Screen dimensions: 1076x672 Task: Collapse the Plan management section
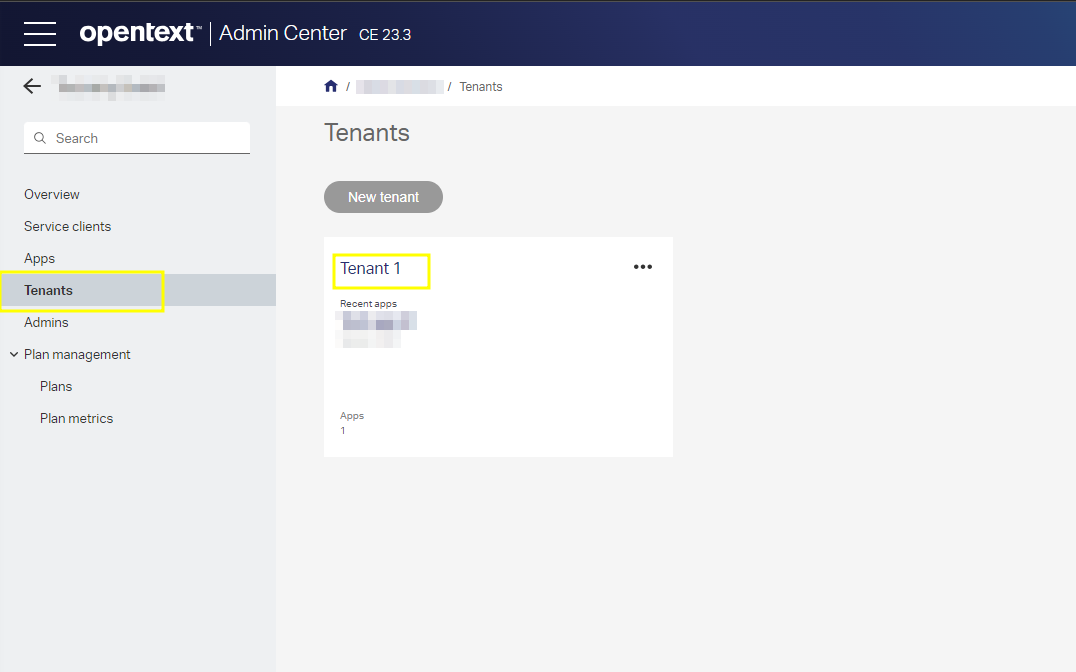13,354
